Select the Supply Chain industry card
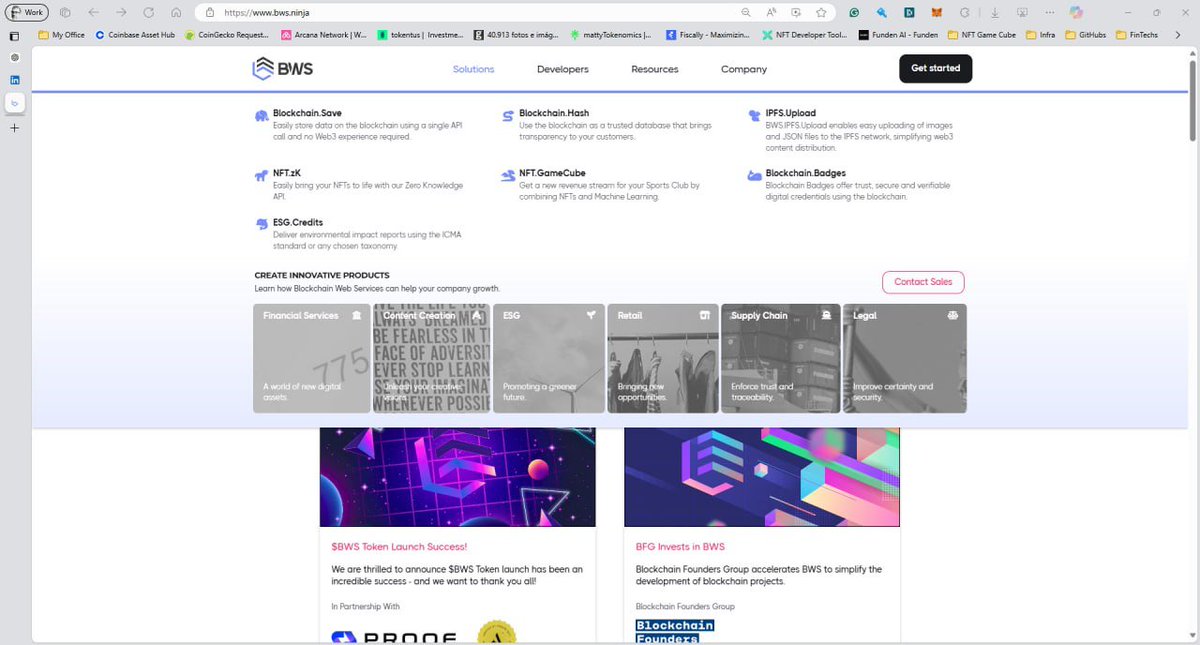 [781, 358]
